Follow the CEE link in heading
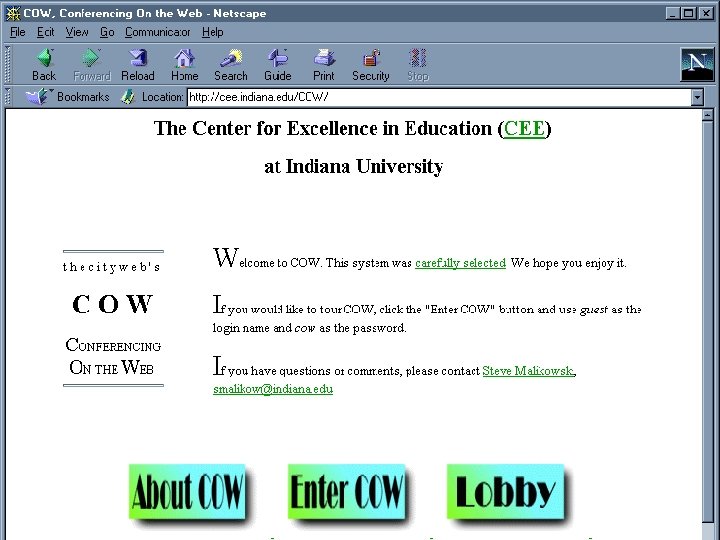 [524, 129]
